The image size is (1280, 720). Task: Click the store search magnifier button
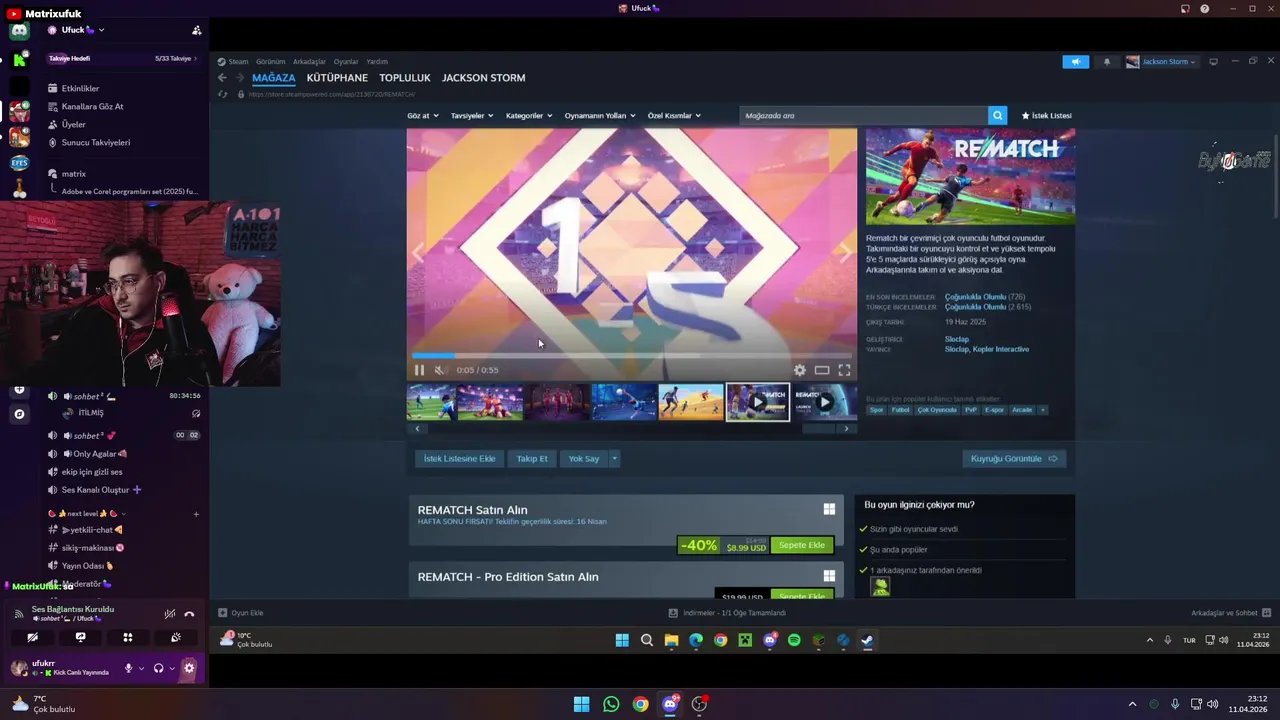pos(997,115)
